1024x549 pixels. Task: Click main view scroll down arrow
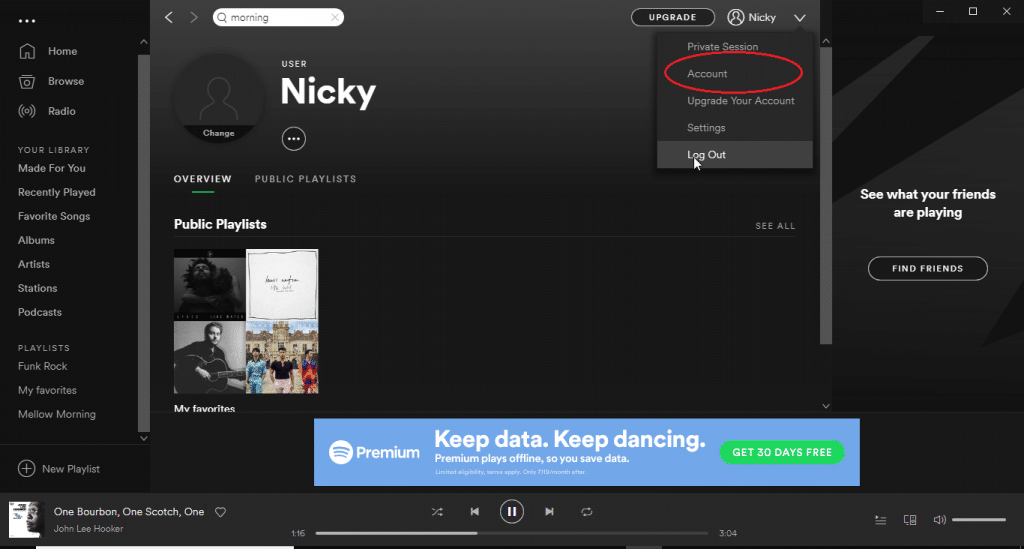point(826,406)
